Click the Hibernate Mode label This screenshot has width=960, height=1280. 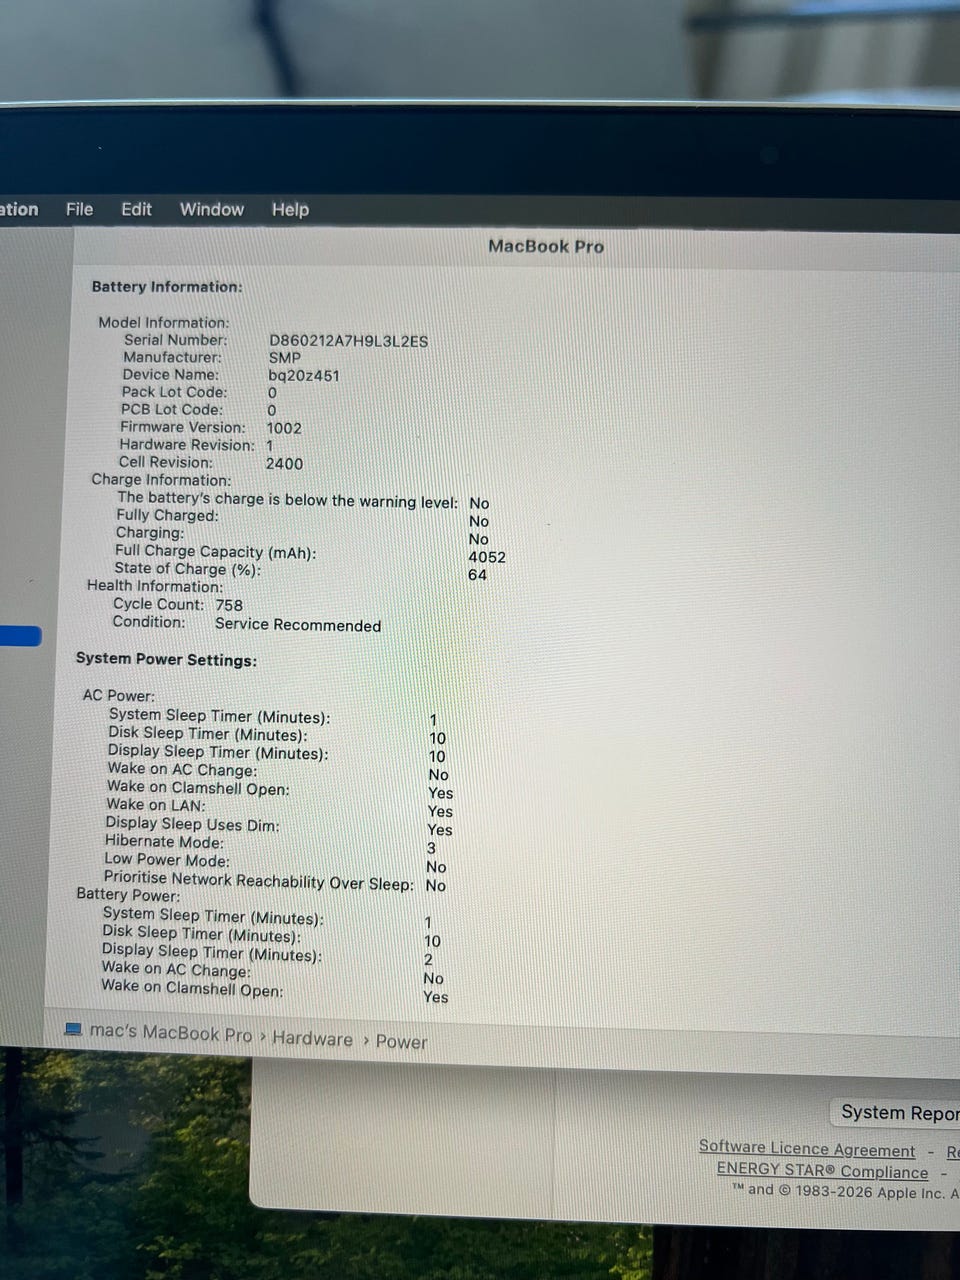pyautogui.click(x=164, y=842)
